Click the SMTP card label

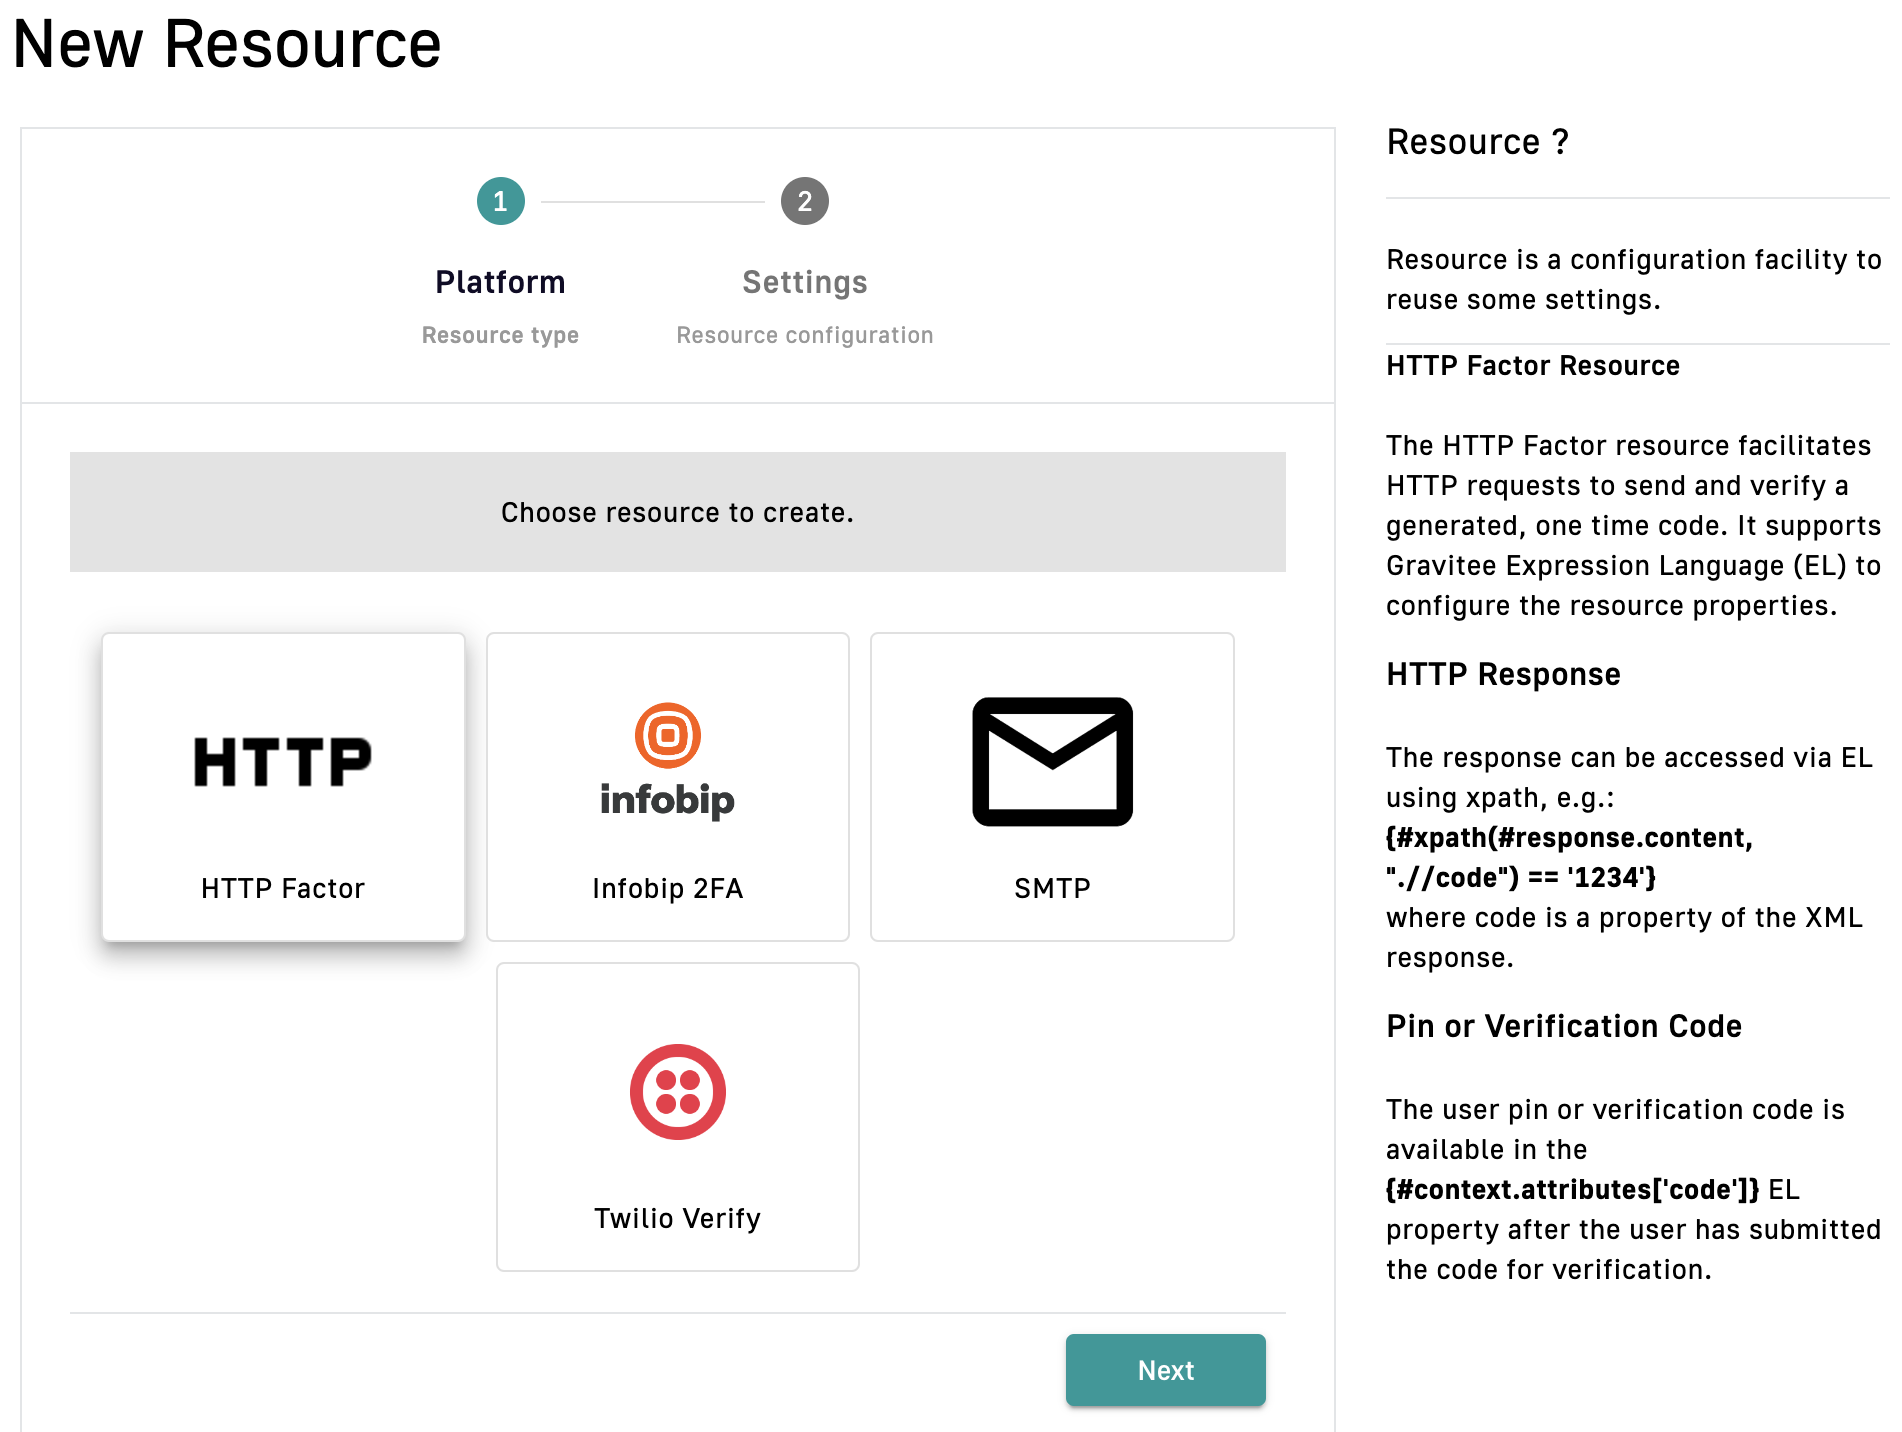(x=1052, y=888)
